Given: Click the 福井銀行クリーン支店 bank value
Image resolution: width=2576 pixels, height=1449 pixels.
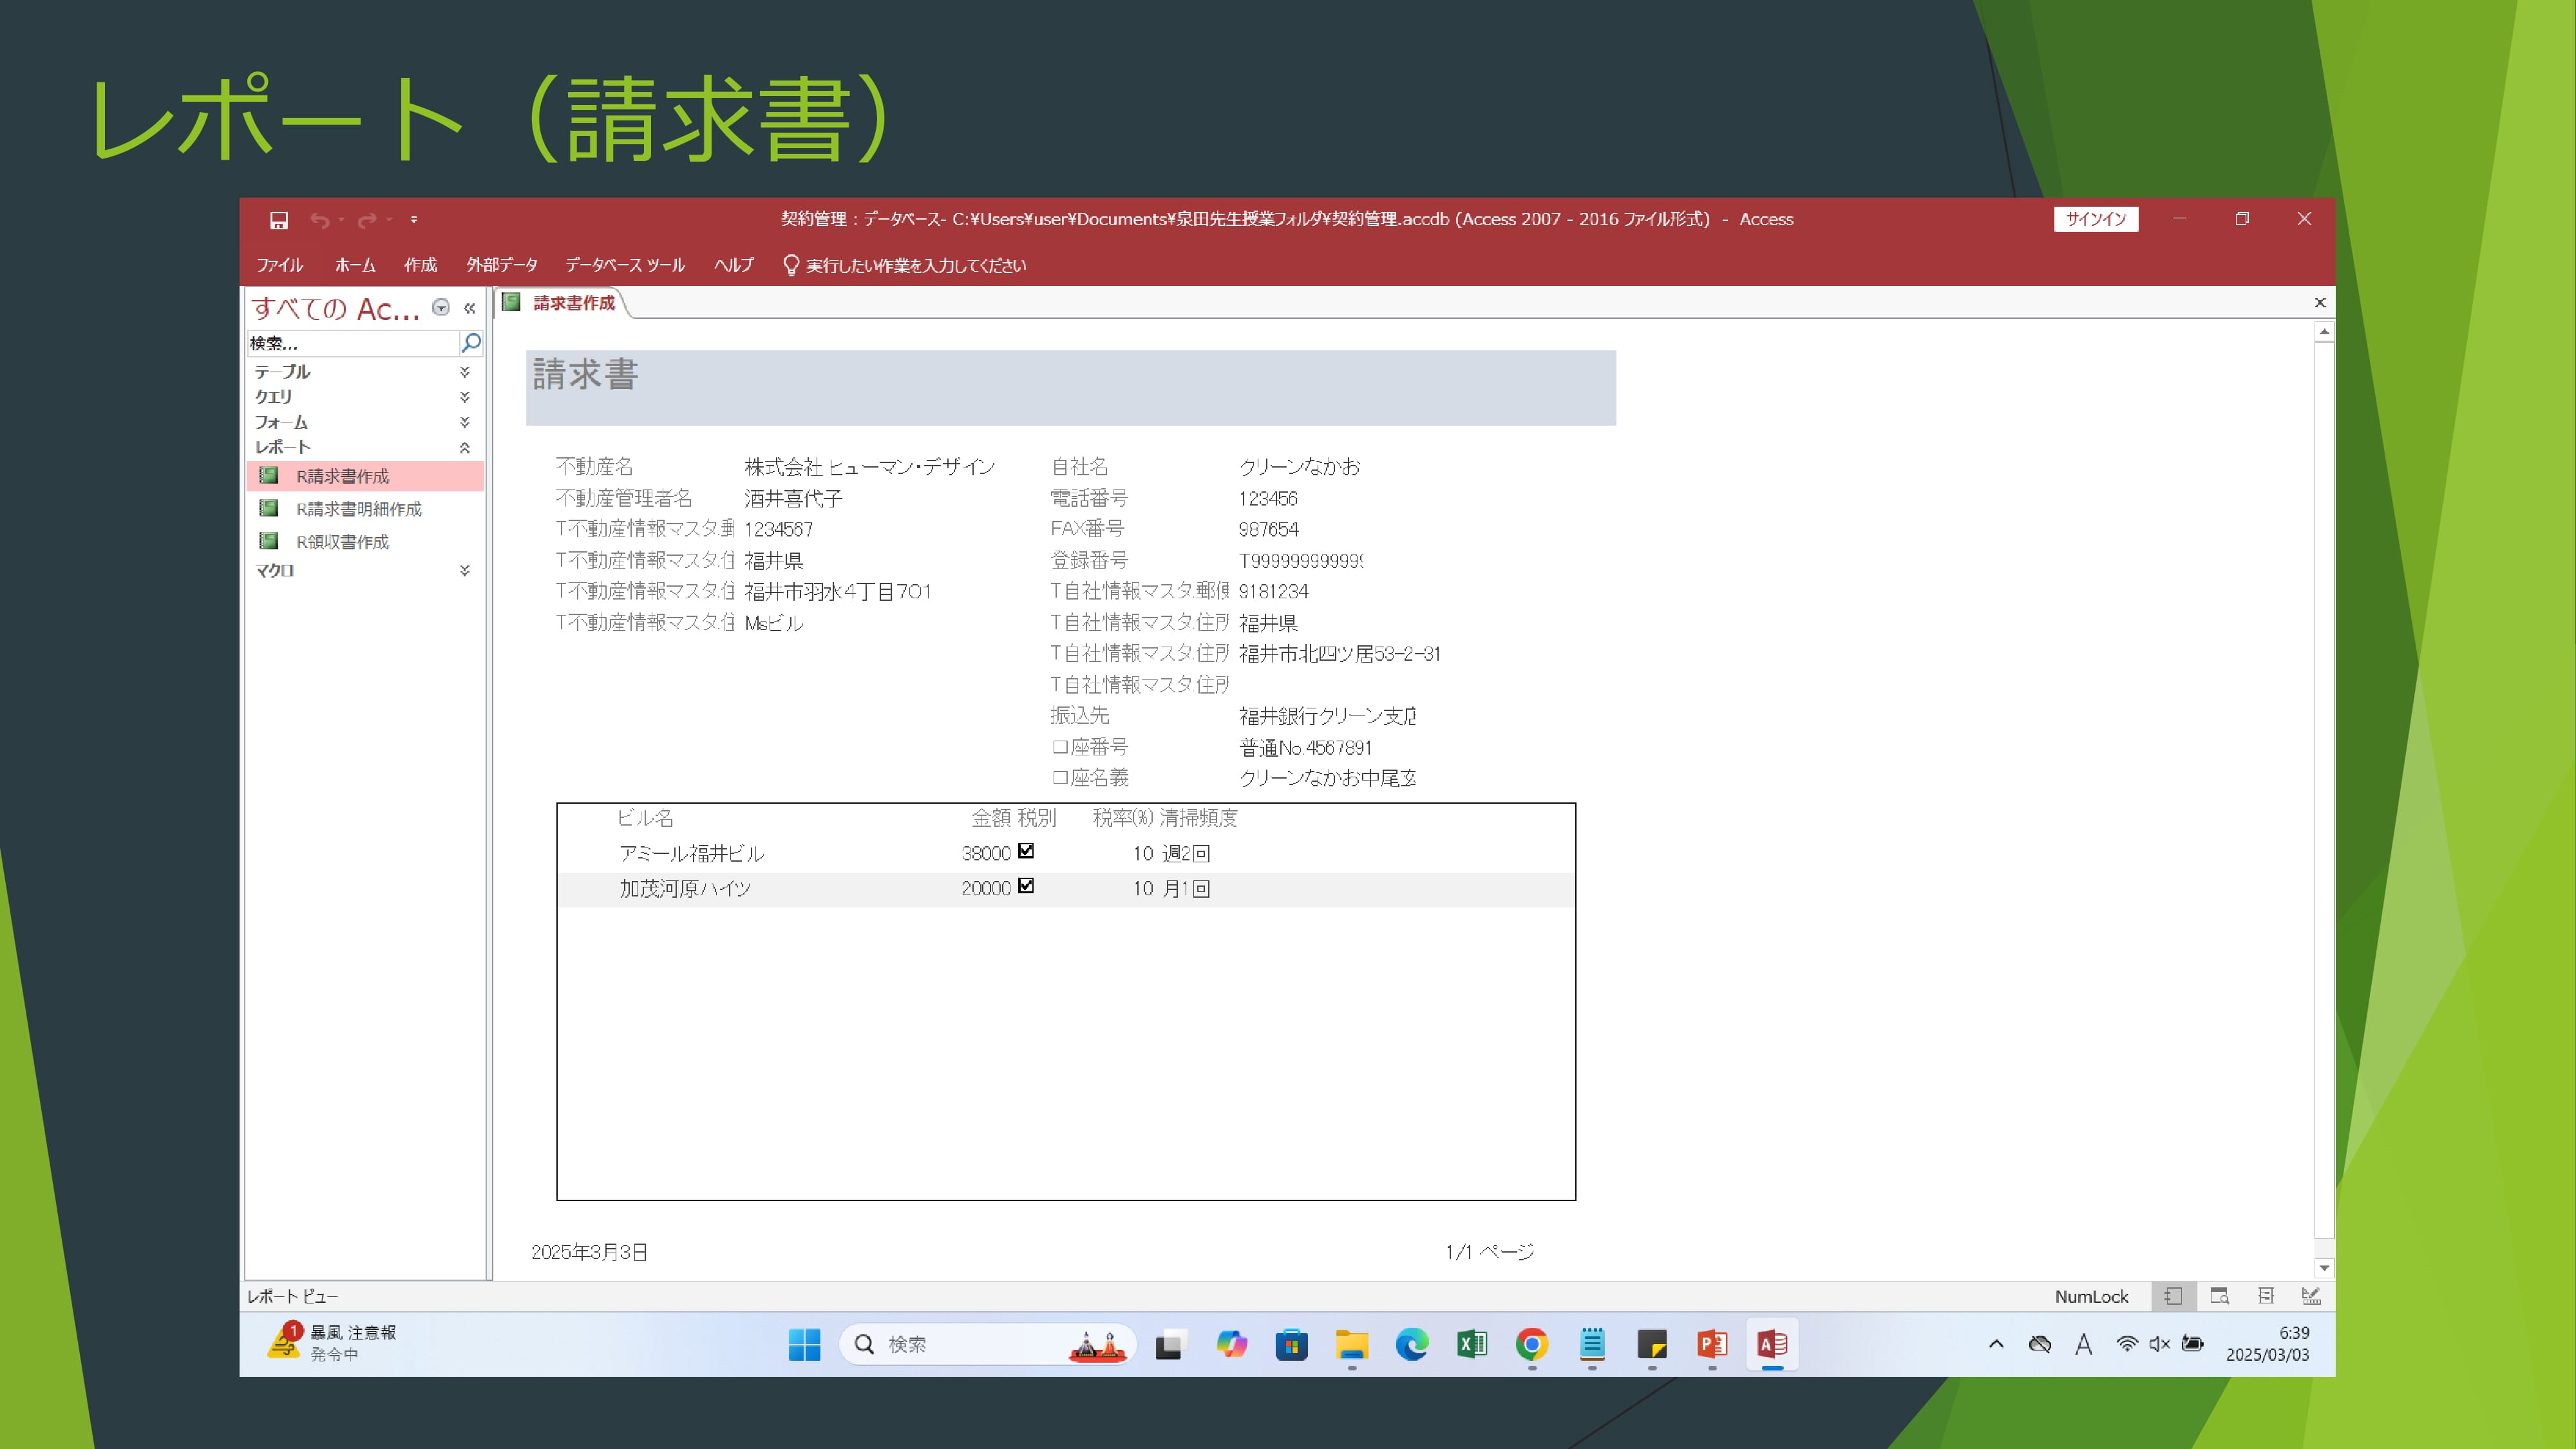Looking at the screenshot, I should point(1327,716).
